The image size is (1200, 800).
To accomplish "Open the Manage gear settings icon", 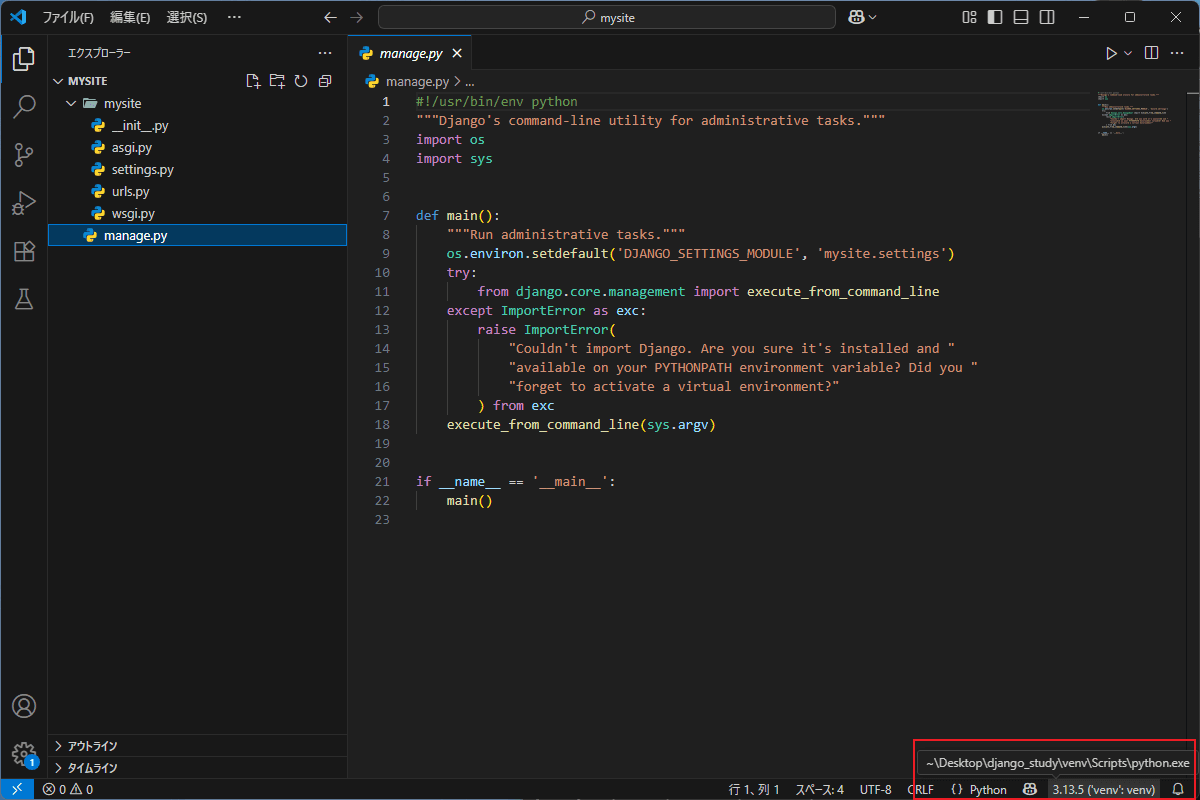I will [24, 754].
